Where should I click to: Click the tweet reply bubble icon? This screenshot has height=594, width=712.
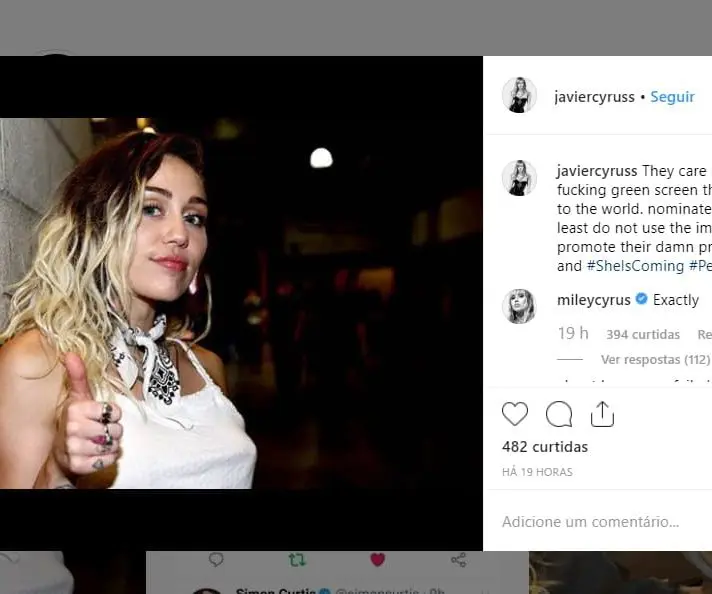coord(216,560)
